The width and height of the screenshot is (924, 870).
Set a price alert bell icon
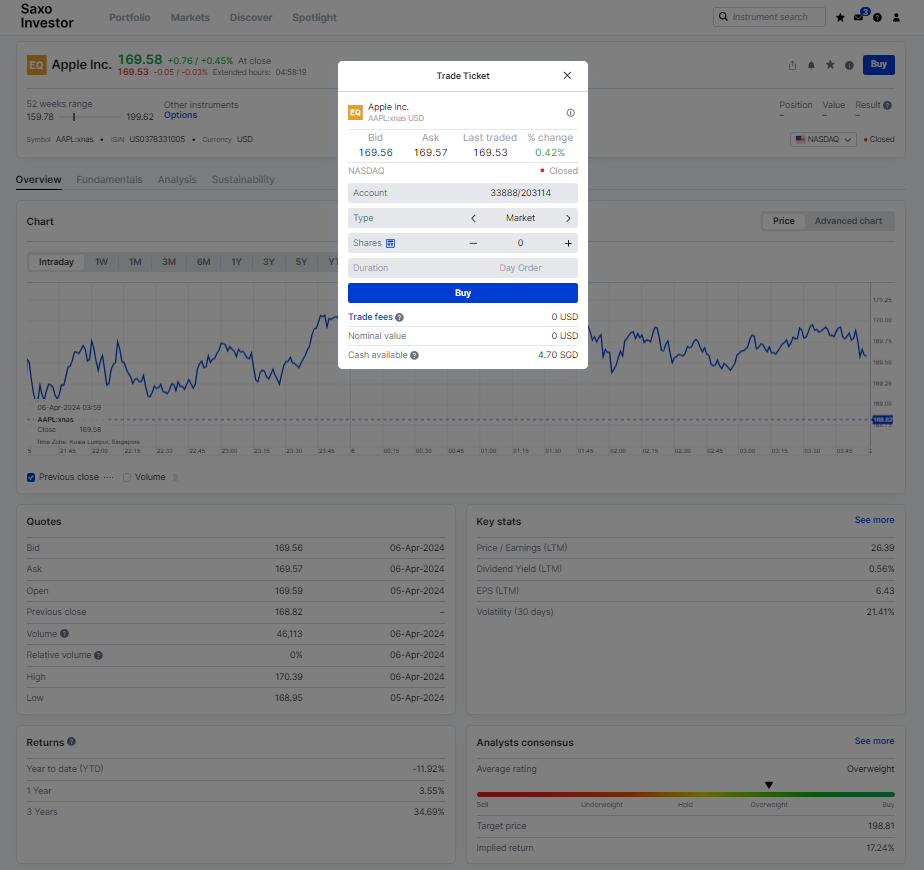811,65
